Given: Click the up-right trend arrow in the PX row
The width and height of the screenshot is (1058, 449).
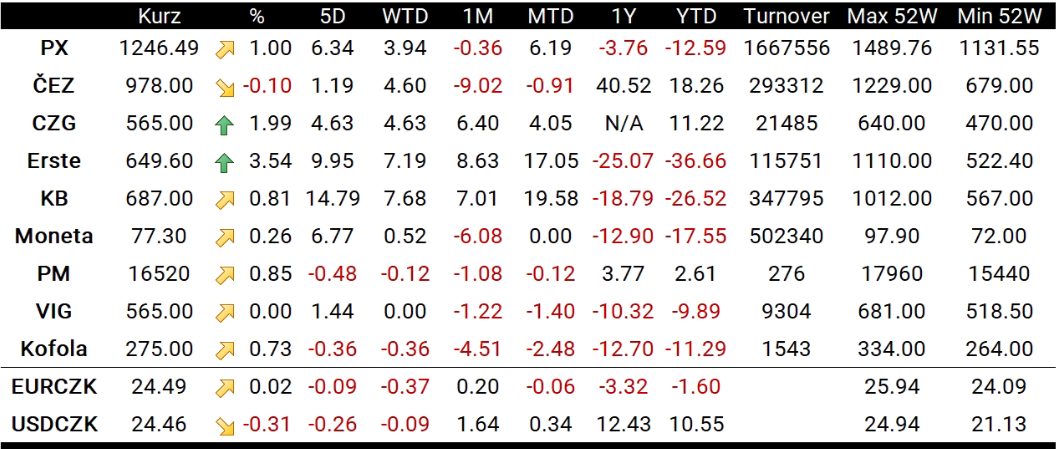Looking at the screenshot, I should click(x=225, y=49).
